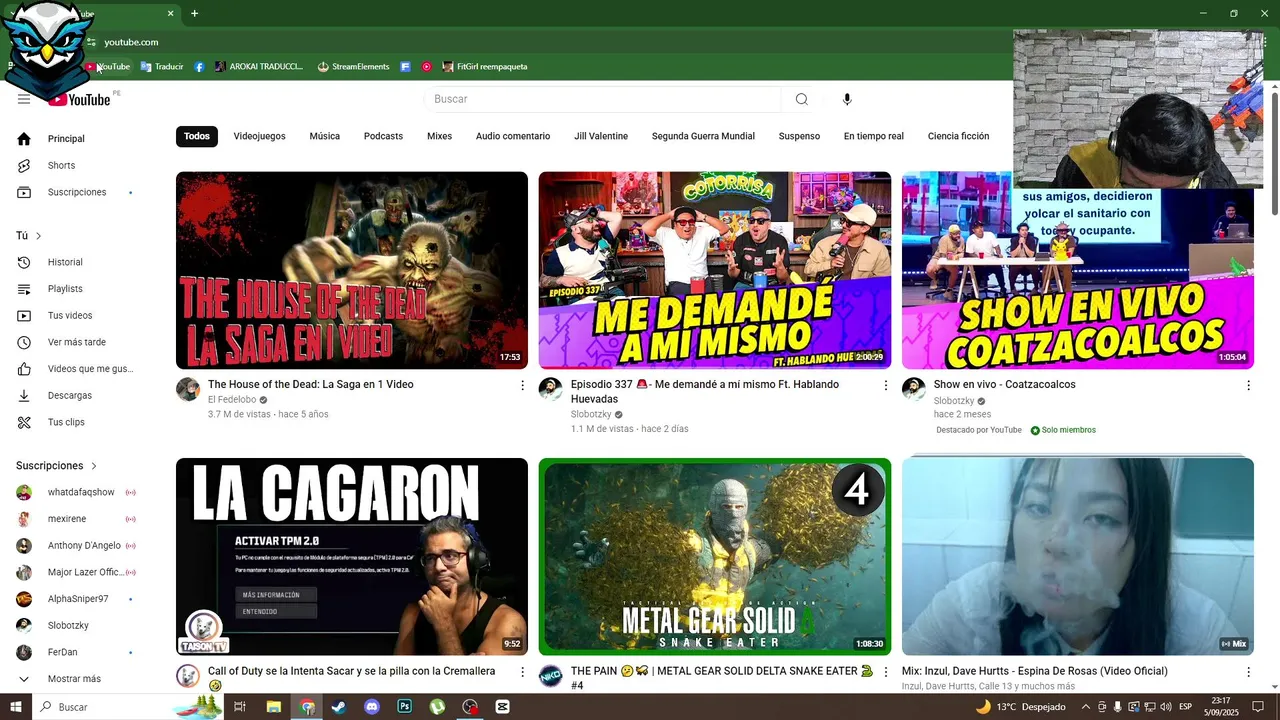Click The House of the Dead video title

click(310, 385)
